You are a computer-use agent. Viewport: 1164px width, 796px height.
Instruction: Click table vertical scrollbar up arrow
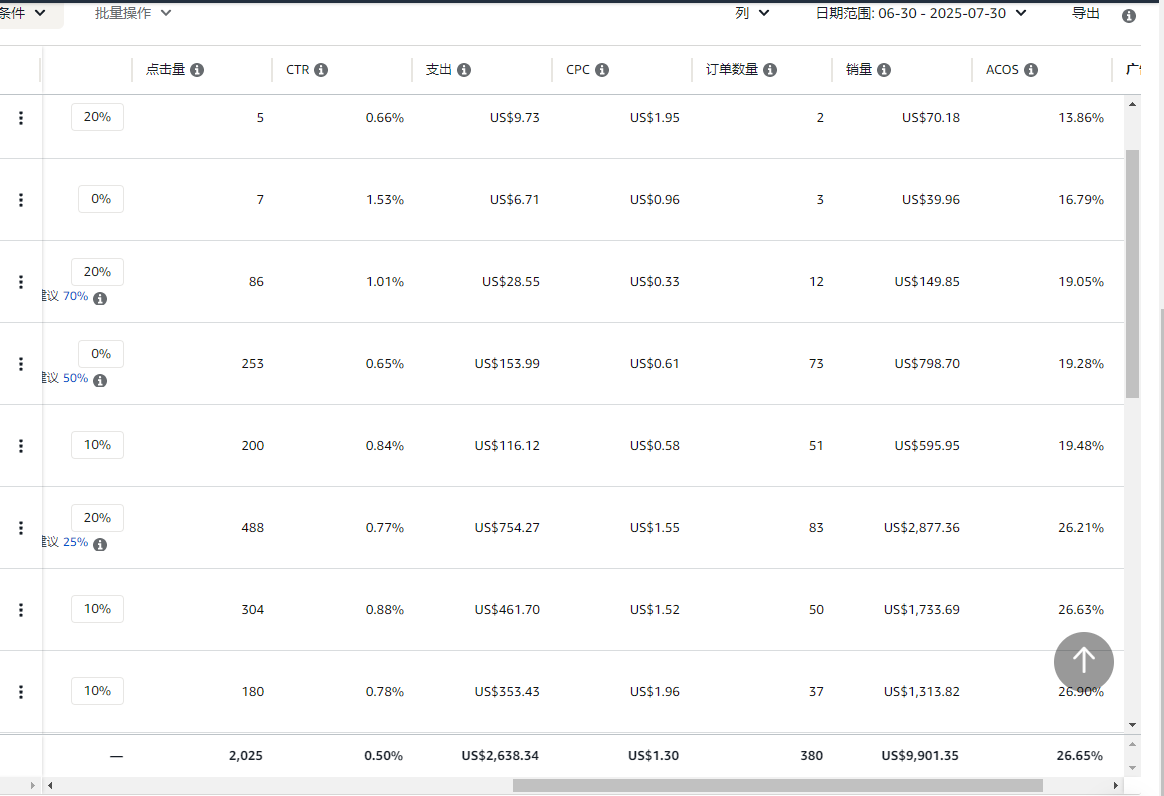click(x=1132, y=105)
